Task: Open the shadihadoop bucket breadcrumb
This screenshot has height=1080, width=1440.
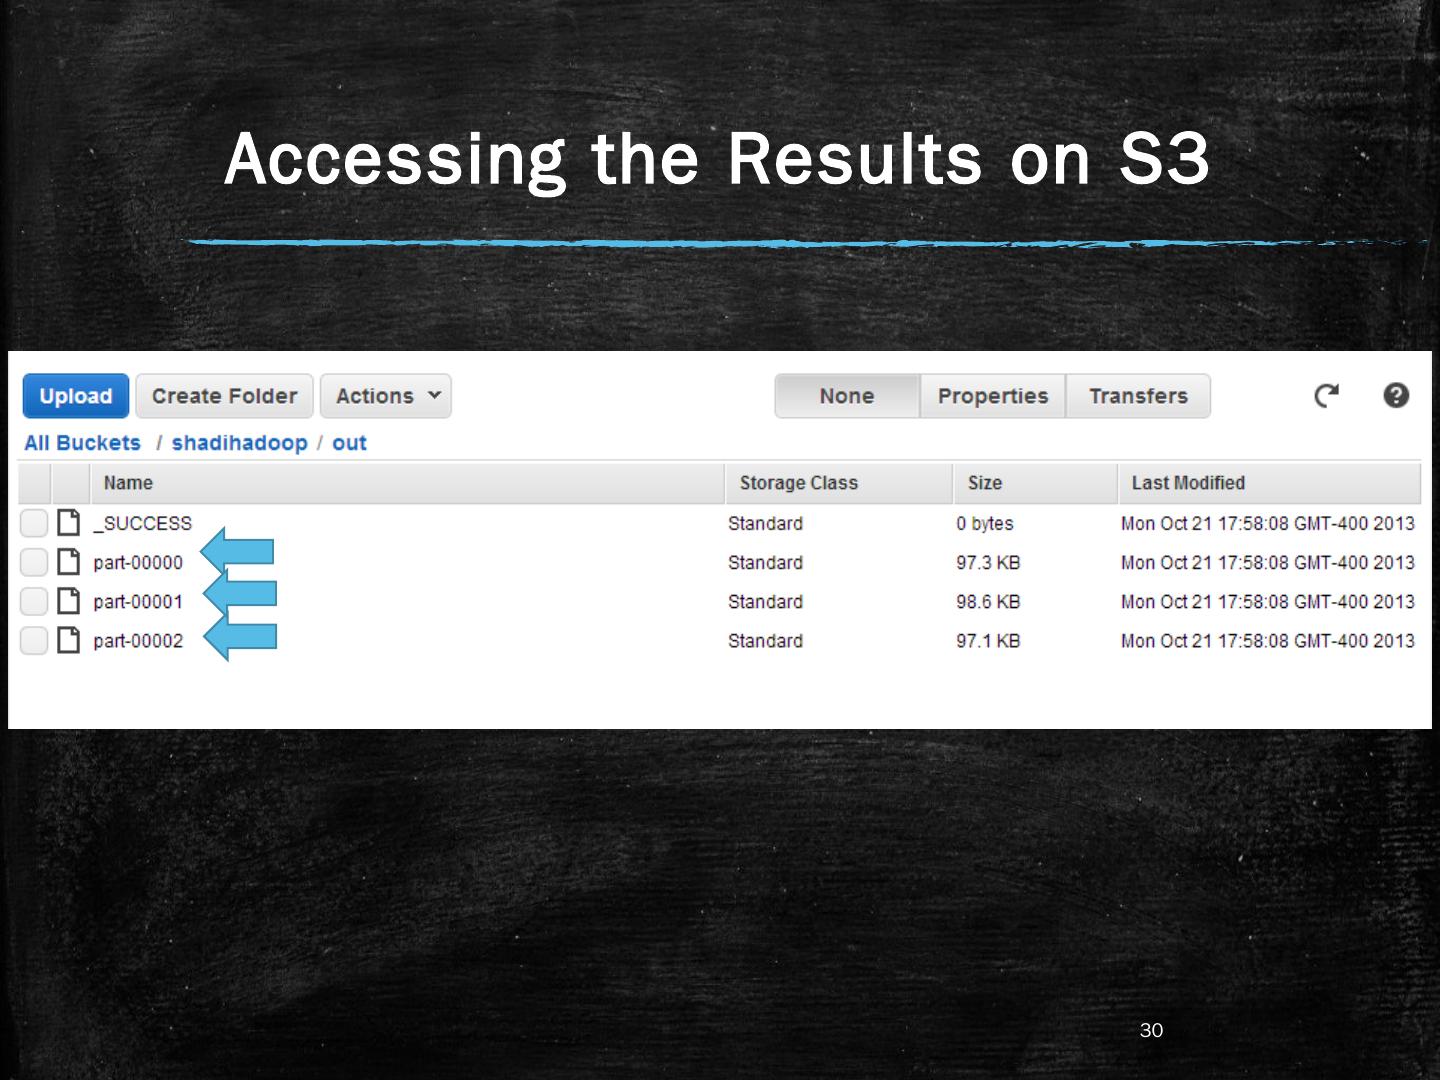Action: pyautogui.click(x=240, y=443)
